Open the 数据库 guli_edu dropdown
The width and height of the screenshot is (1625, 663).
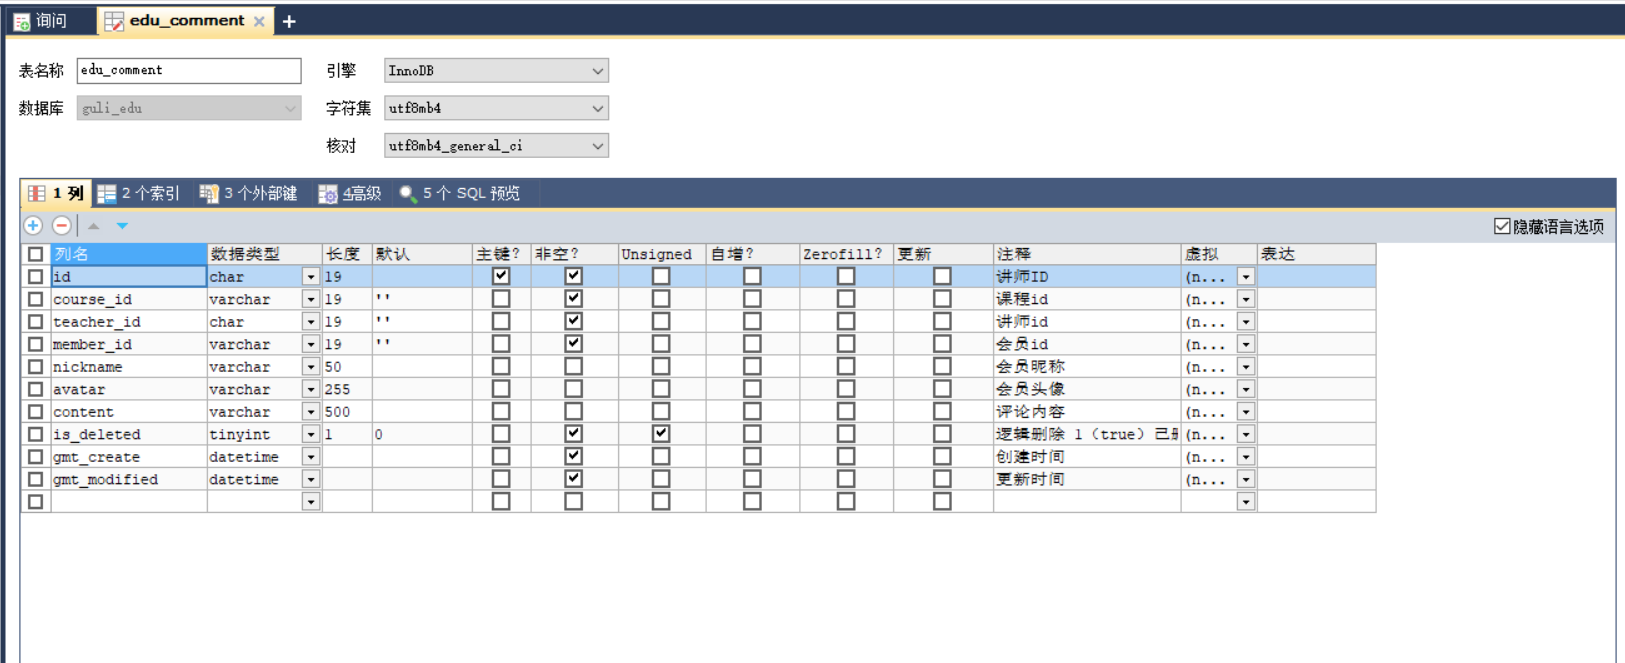click(x=189, y=108)
